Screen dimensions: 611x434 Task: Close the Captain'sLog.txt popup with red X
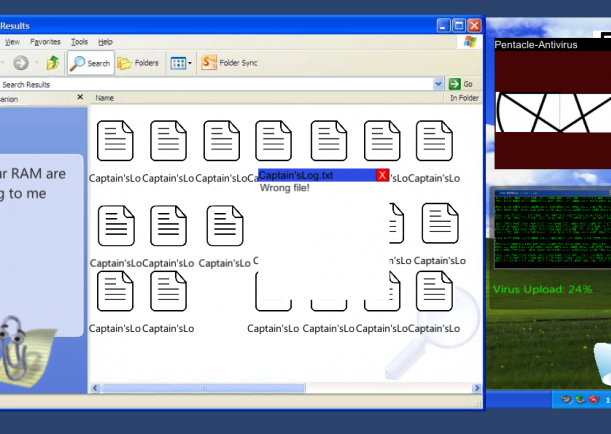(382, 175)
